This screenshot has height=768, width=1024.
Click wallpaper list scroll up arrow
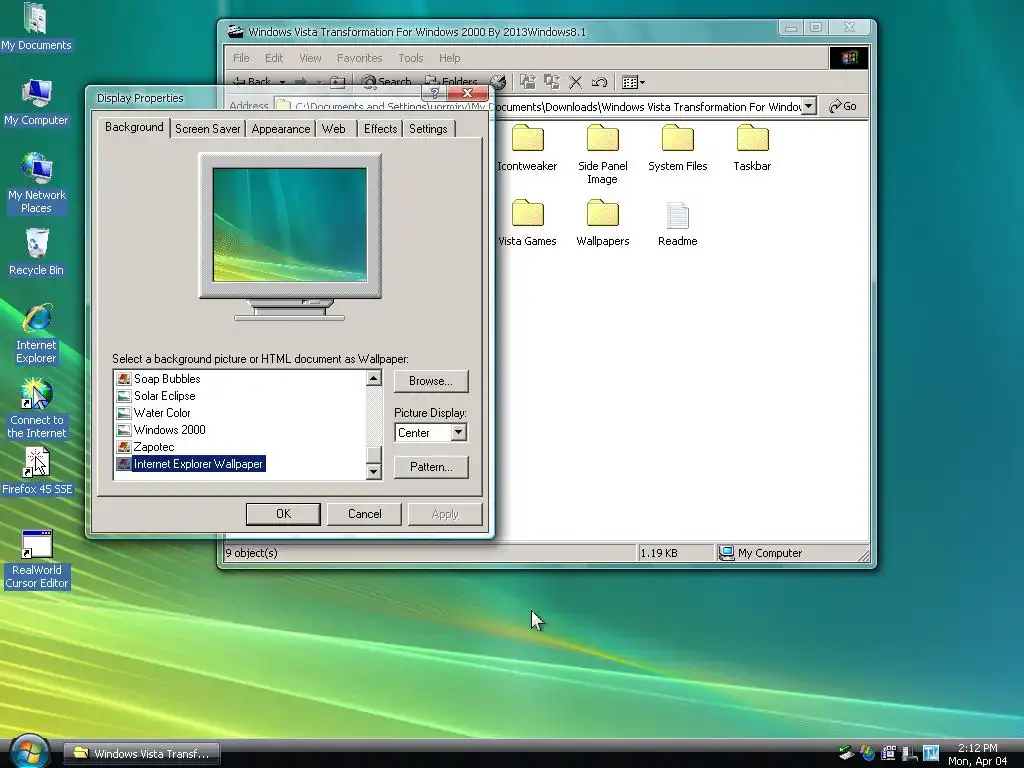pos(374,378)
